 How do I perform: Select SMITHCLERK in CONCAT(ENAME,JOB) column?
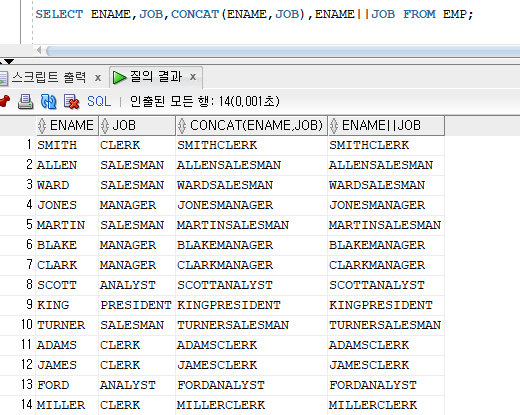coord(251,145)
